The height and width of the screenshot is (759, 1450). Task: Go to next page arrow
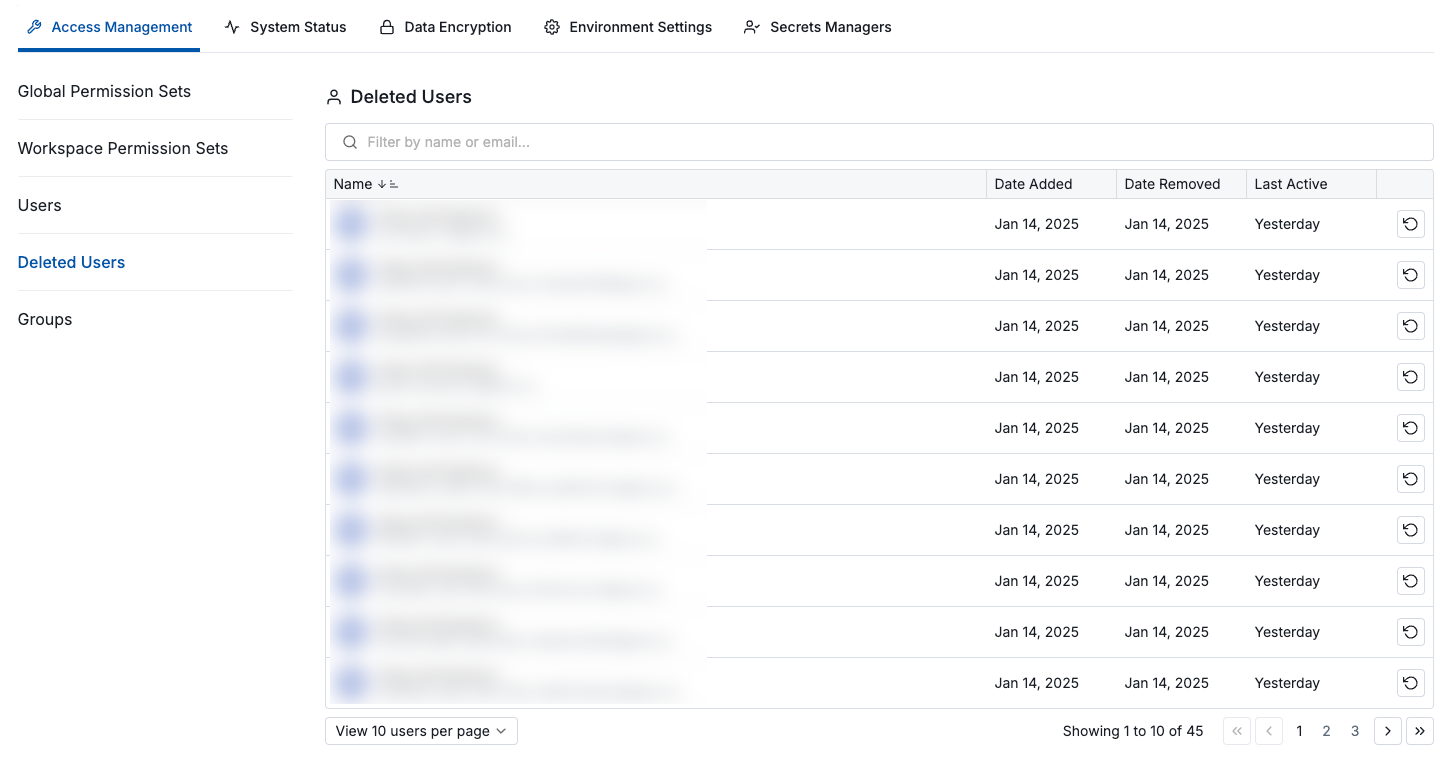(1387, 731)
